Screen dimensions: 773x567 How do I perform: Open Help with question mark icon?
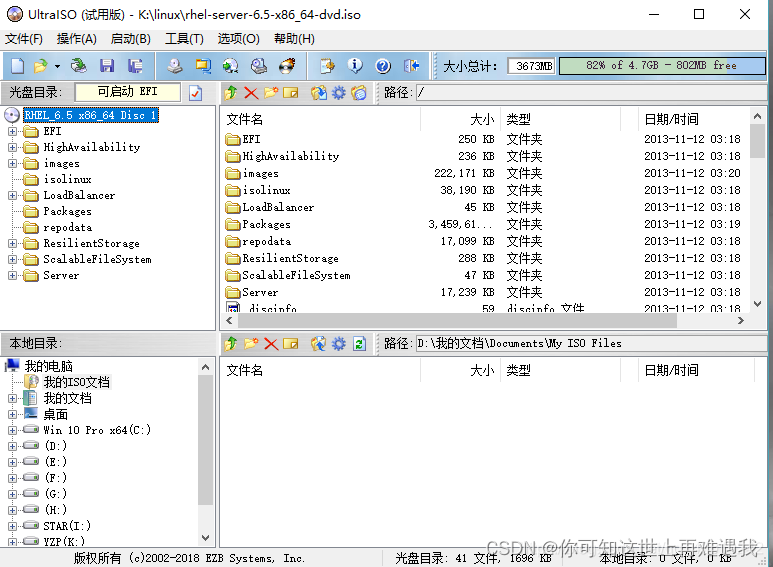383,66
